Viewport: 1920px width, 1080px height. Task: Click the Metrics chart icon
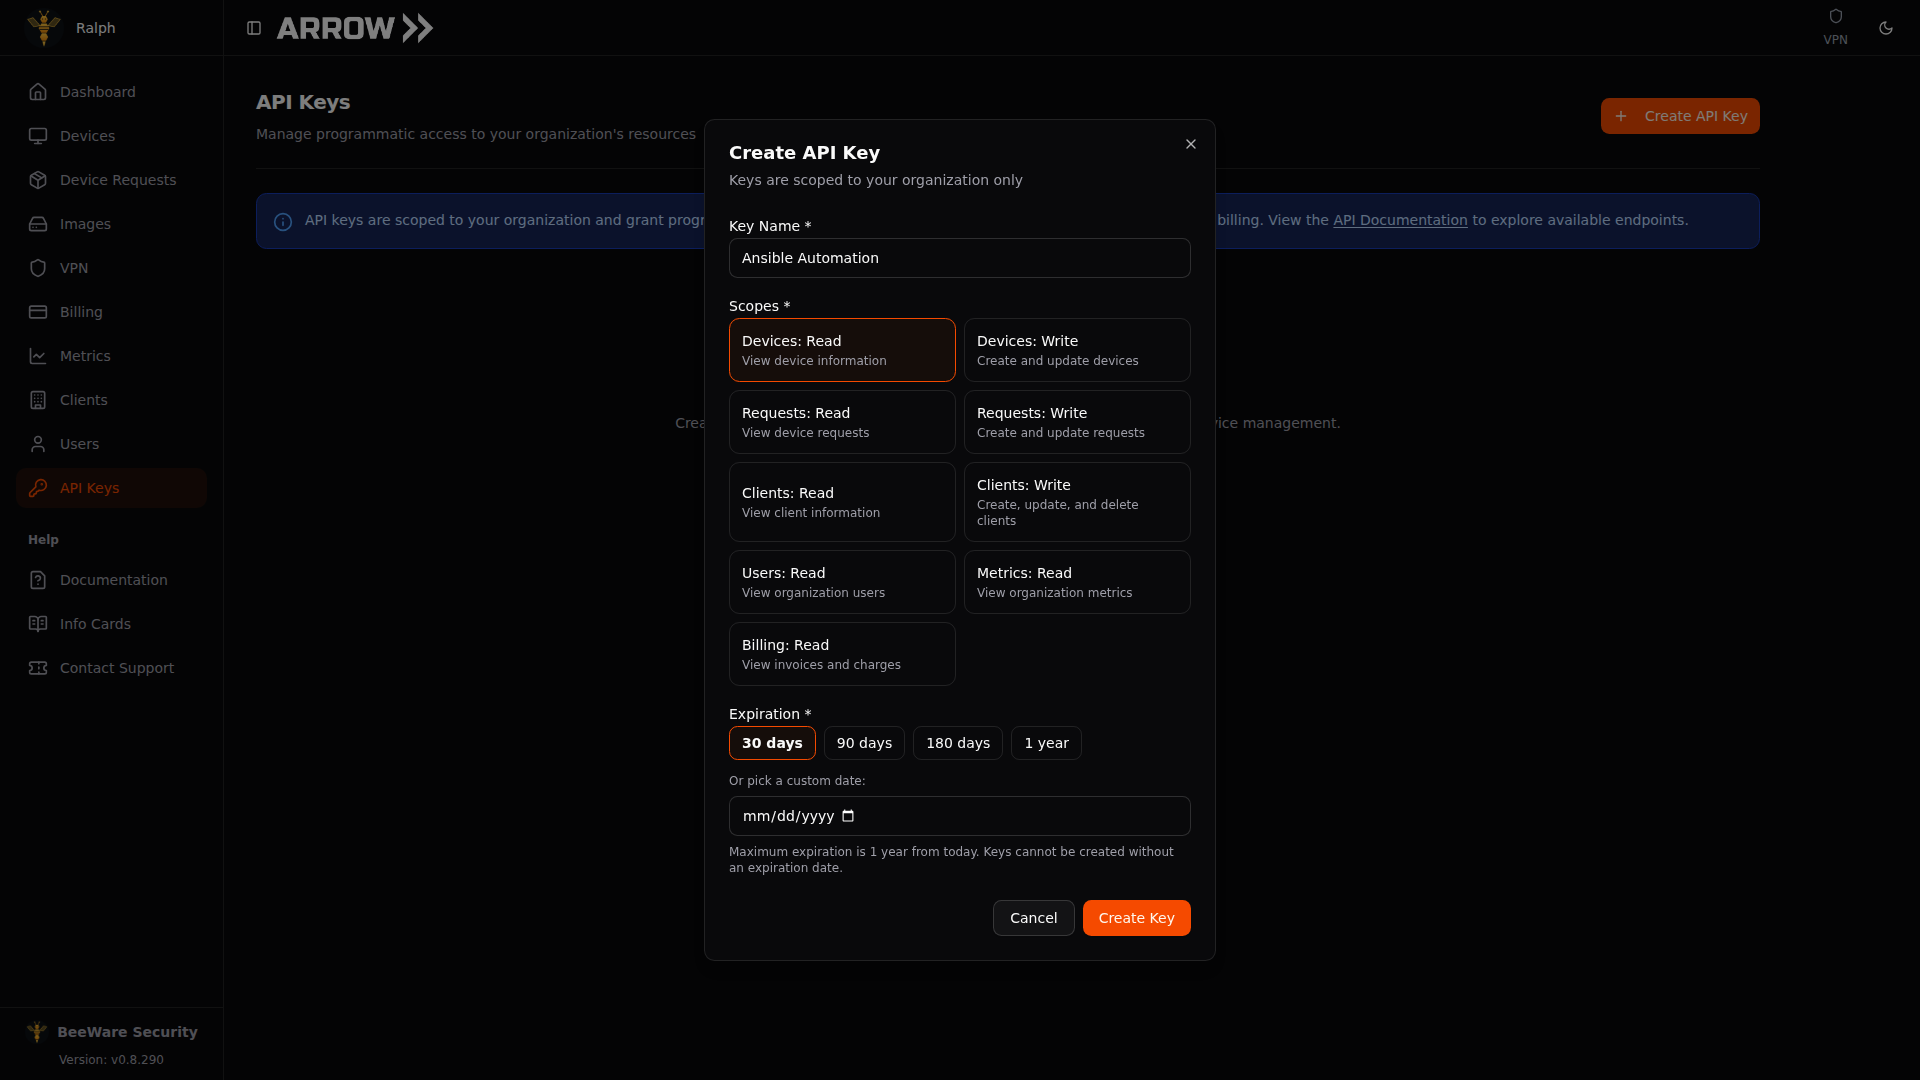pyautogui.click(x=38, y=356)
